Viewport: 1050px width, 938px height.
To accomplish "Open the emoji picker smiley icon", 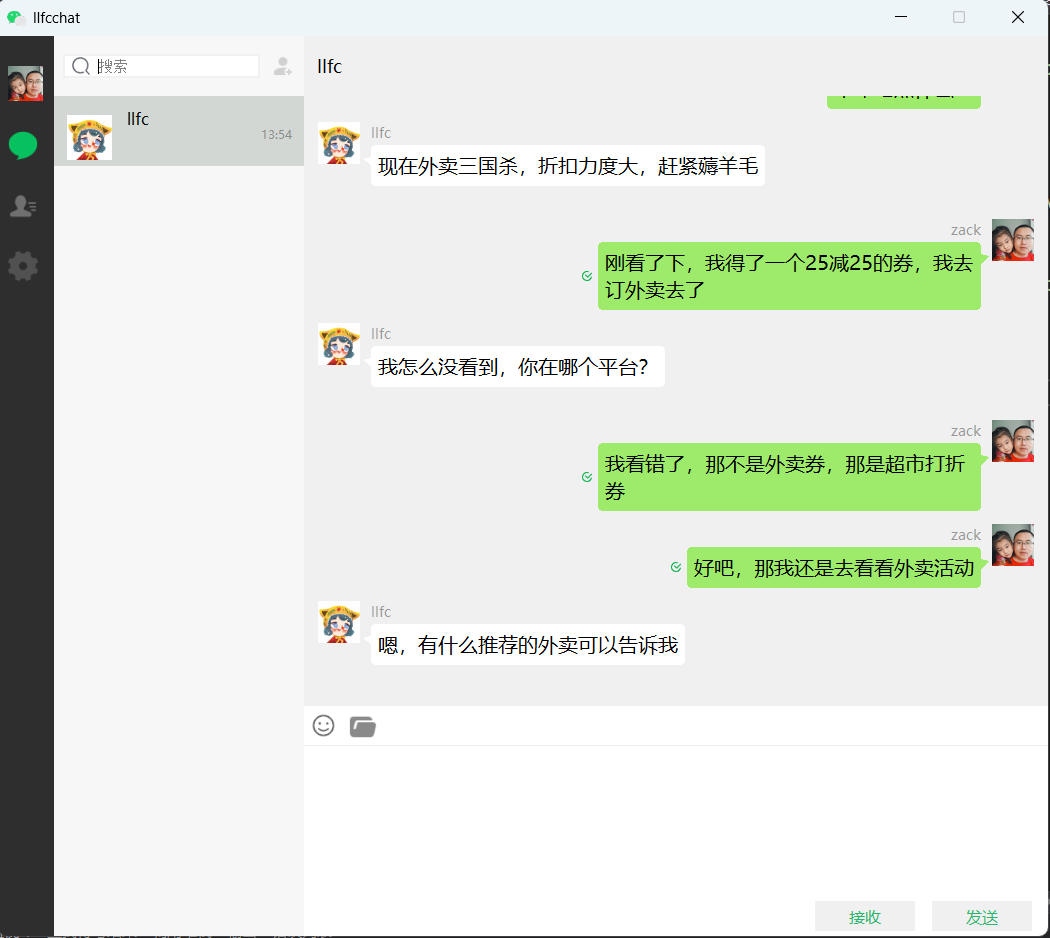I will (323, 726).
